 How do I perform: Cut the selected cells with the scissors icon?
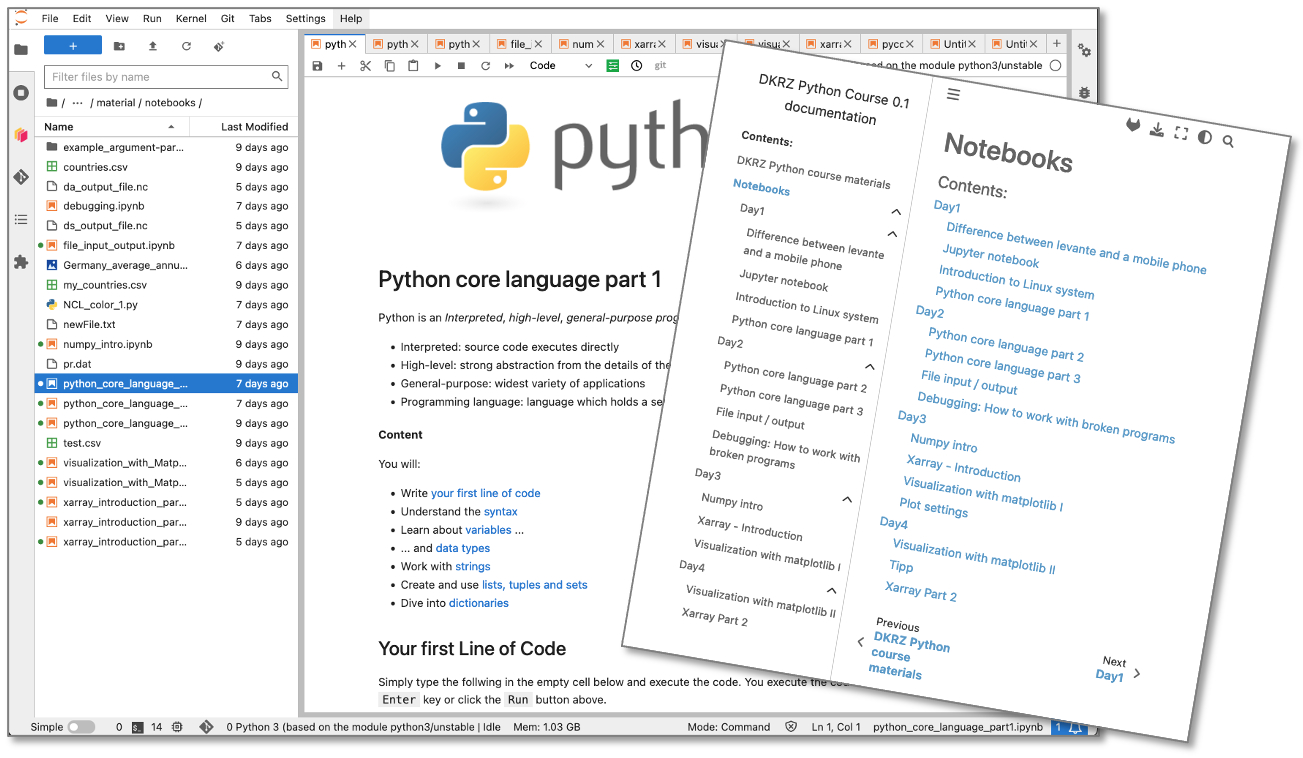[x=366, y=65]
